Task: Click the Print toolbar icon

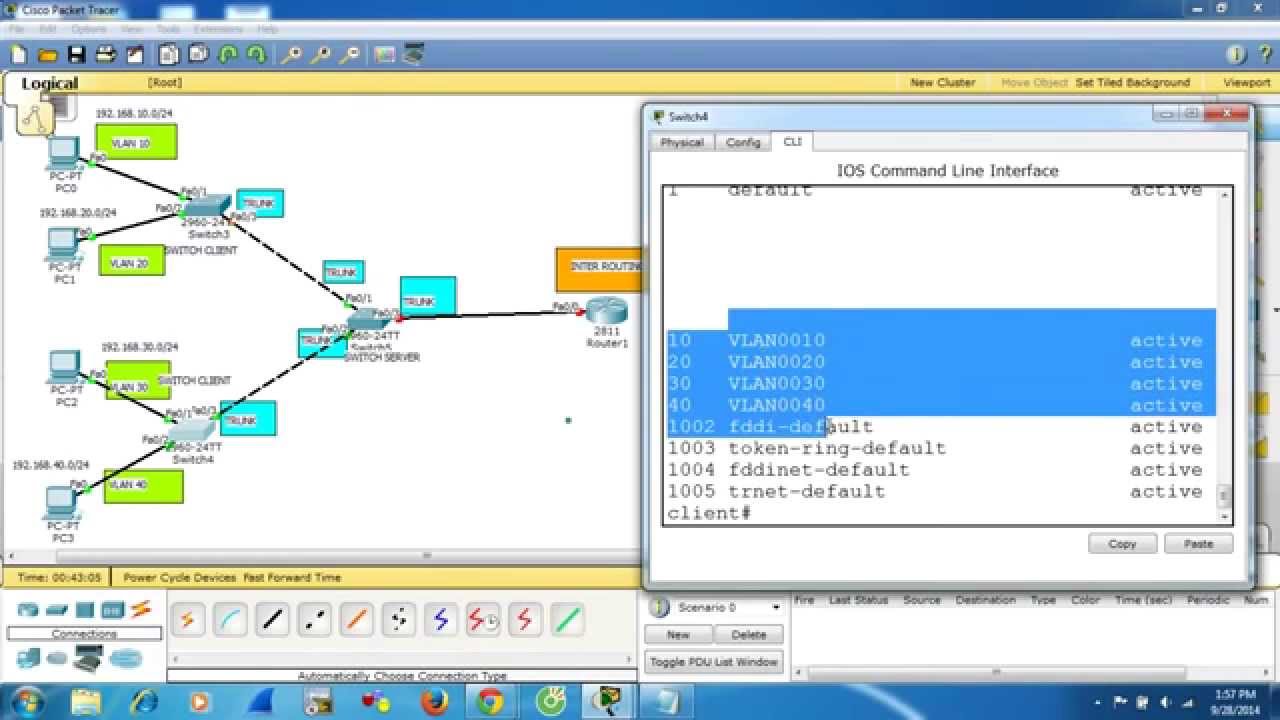Action: pyautogui.click(x=106, y=55)
